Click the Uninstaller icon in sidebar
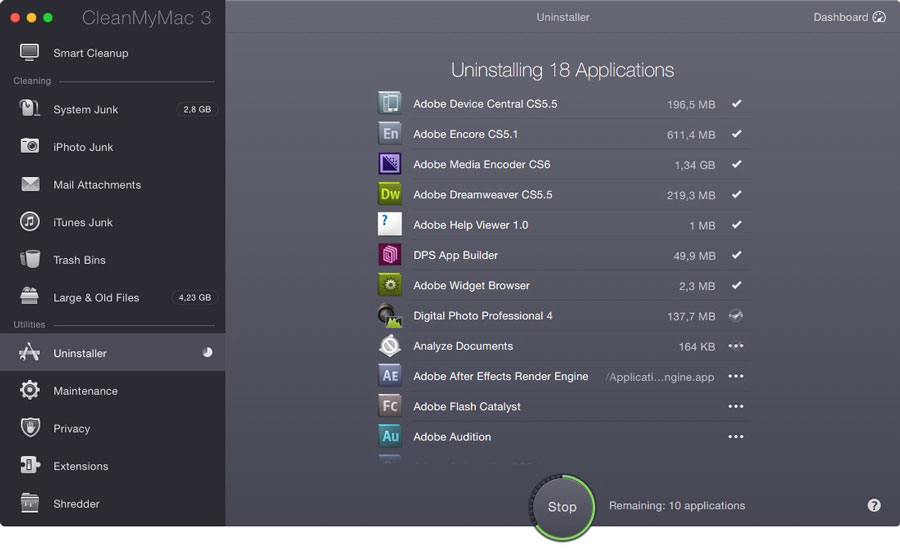 click(x=29, y=352)
